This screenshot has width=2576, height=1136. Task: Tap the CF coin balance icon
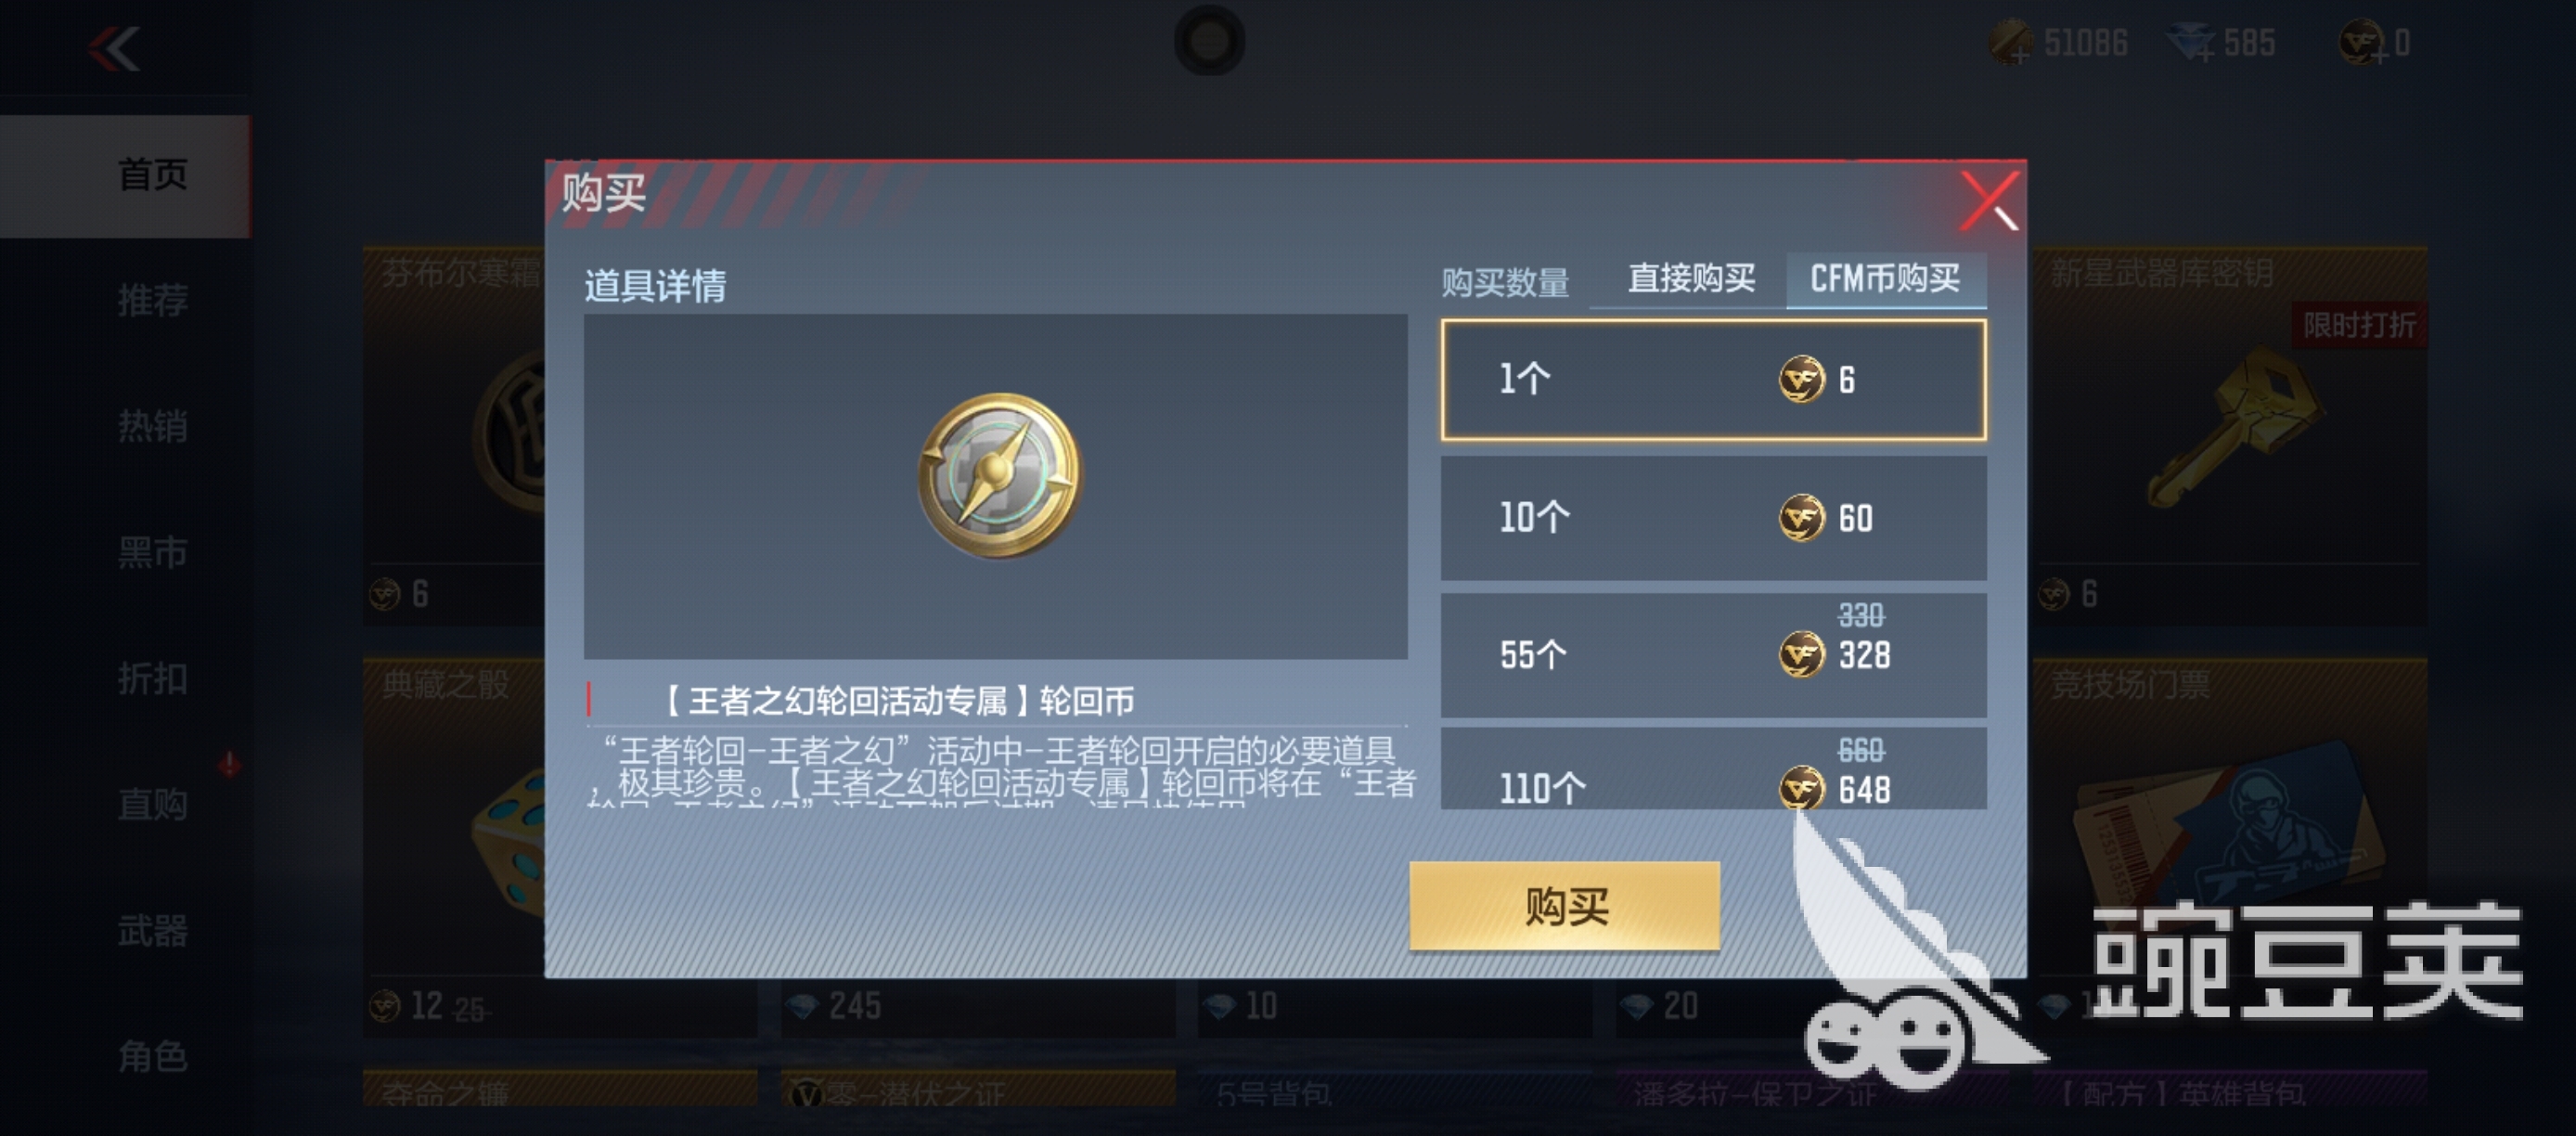pyautogui.click(x=2362, y=43)
